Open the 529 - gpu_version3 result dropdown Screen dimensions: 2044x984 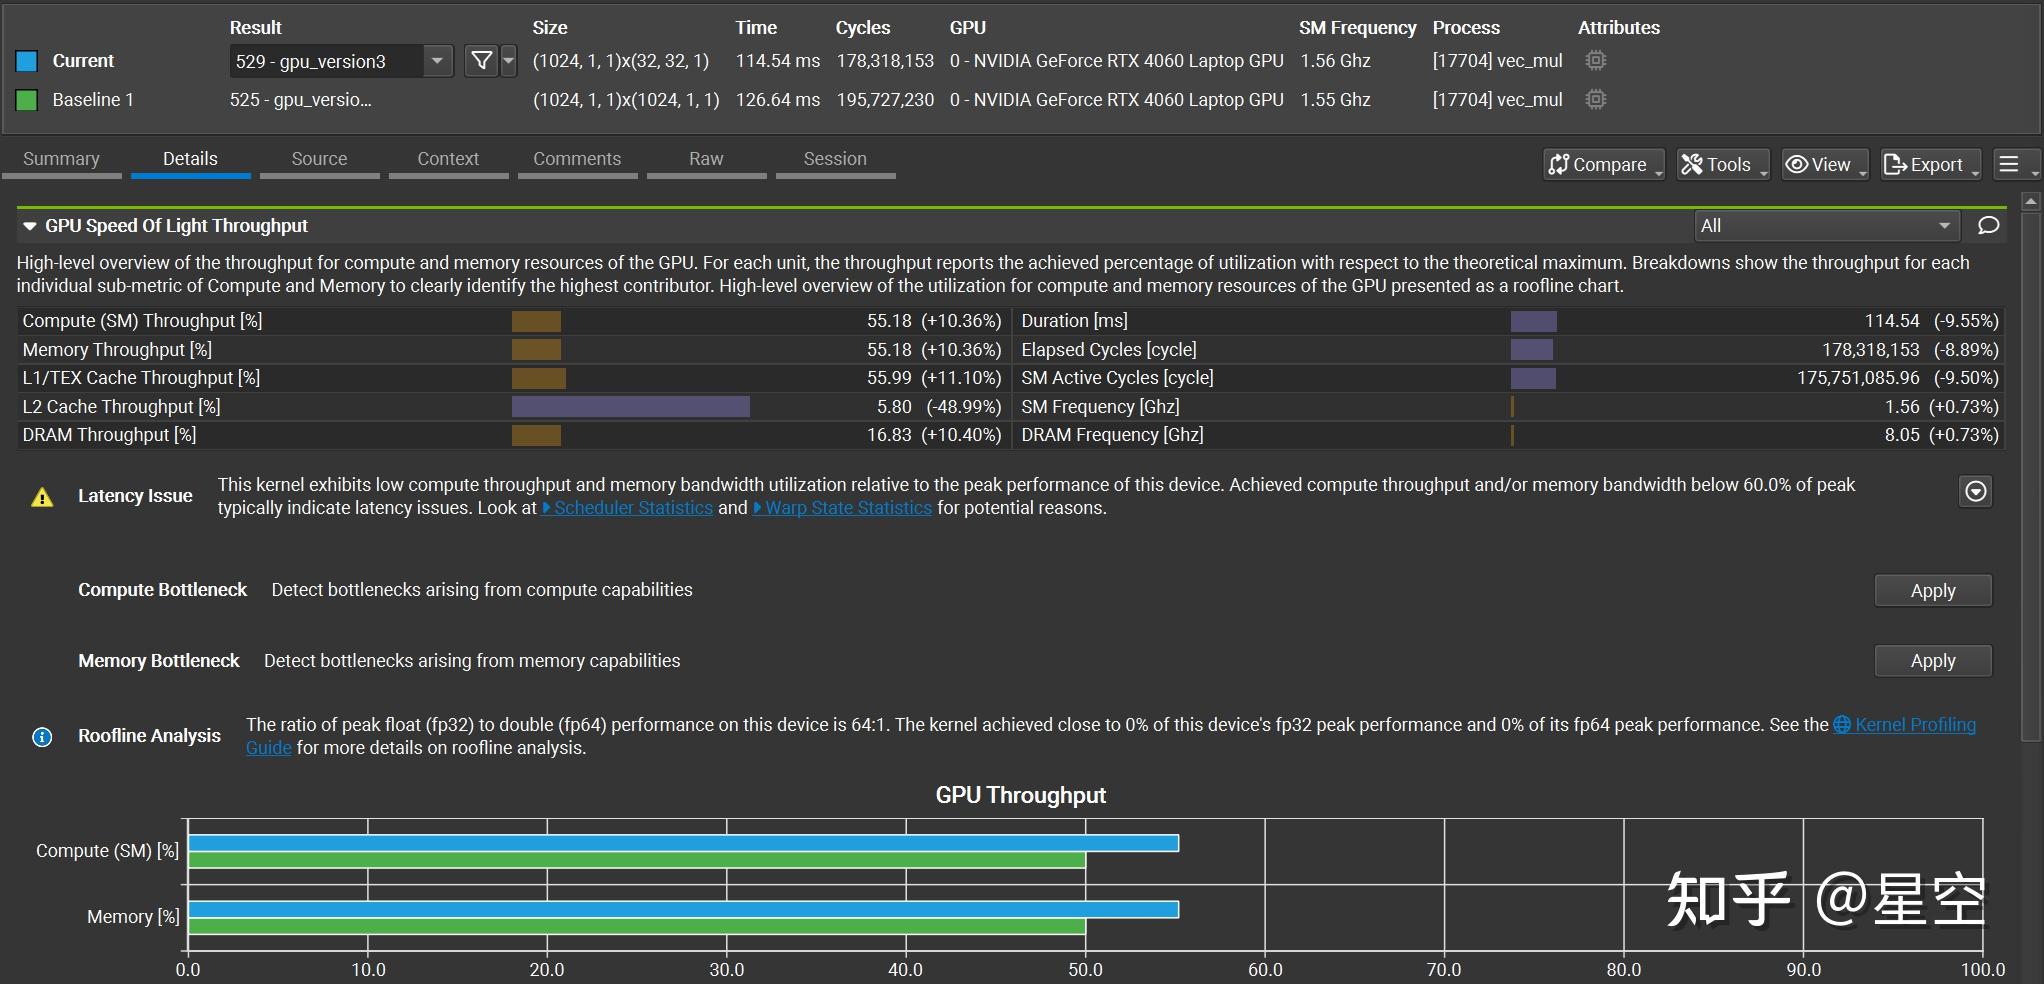coord(436,61)
